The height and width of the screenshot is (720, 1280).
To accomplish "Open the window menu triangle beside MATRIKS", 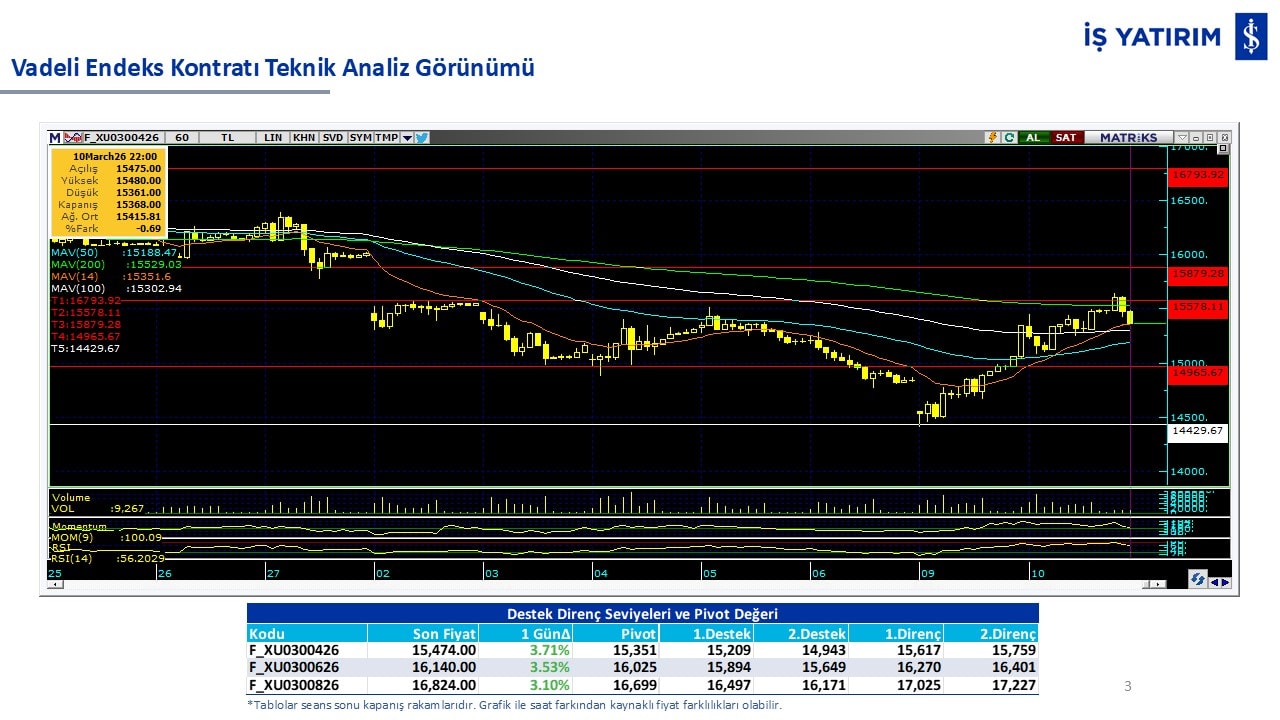I will tap(1183, 138).
